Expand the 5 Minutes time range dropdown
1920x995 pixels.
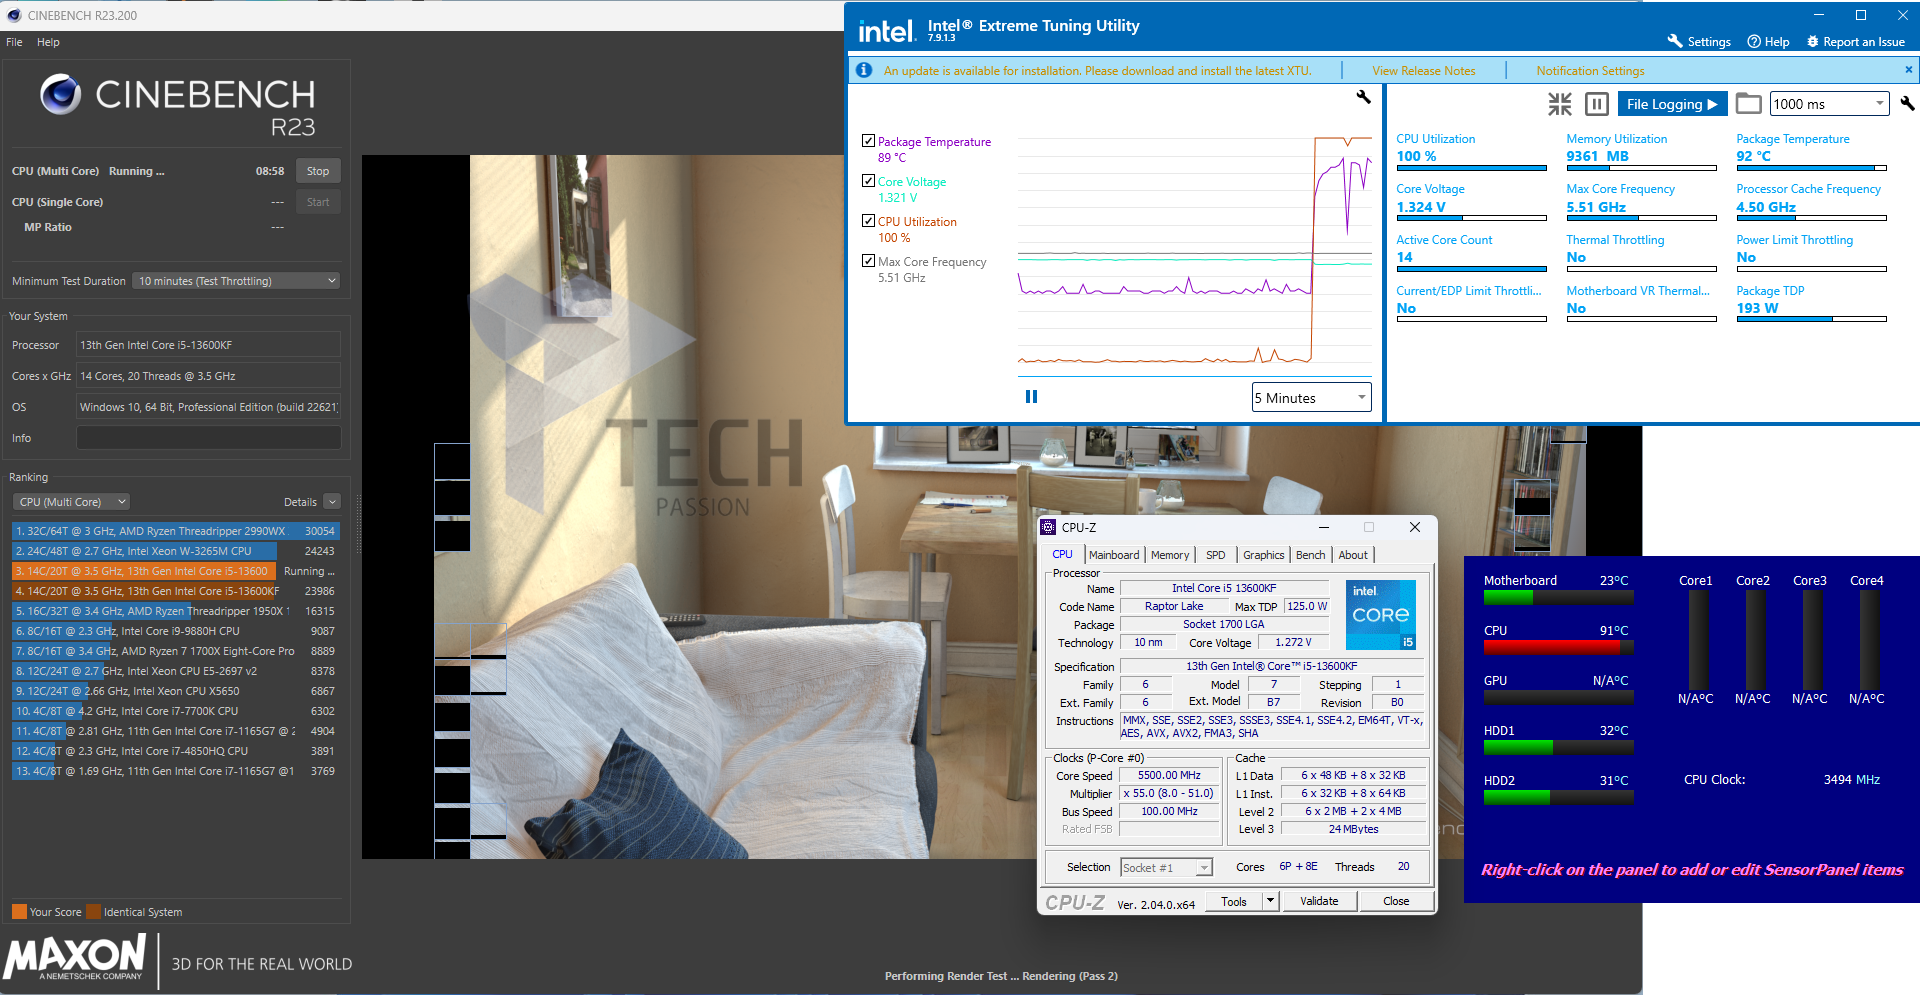click(1311, 398)
